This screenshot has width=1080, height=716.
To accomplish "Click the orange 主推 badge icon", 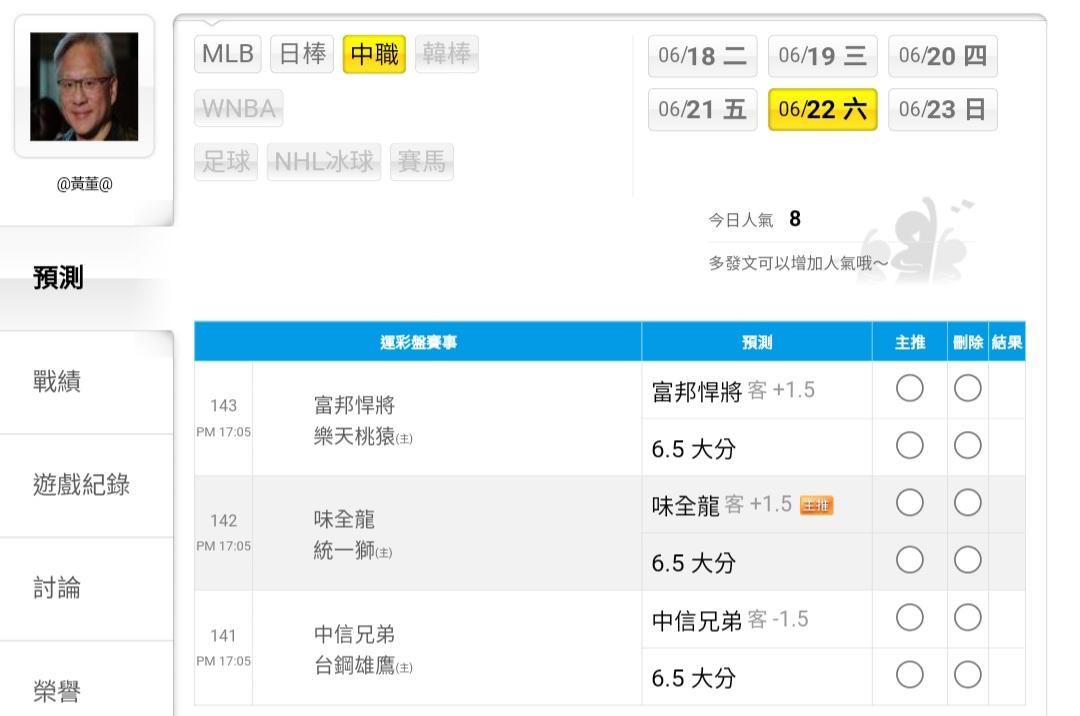I will tap(817, 506).
